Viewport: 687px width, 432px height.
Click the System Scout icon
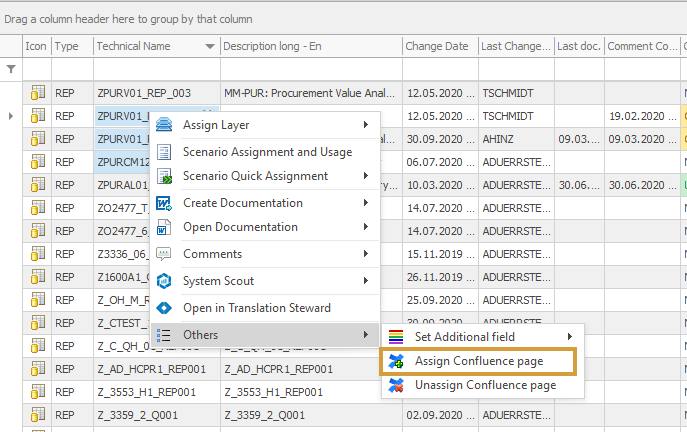[x=166, y=281]
